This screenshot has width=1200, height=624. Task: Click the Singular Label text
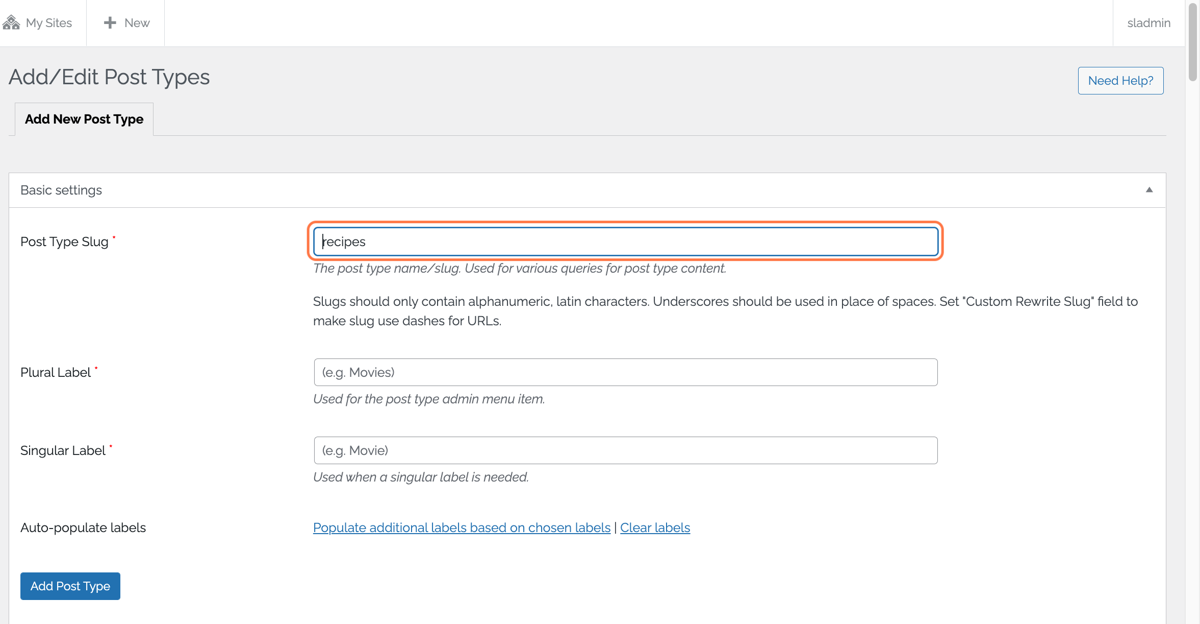(x=63, y=450)
